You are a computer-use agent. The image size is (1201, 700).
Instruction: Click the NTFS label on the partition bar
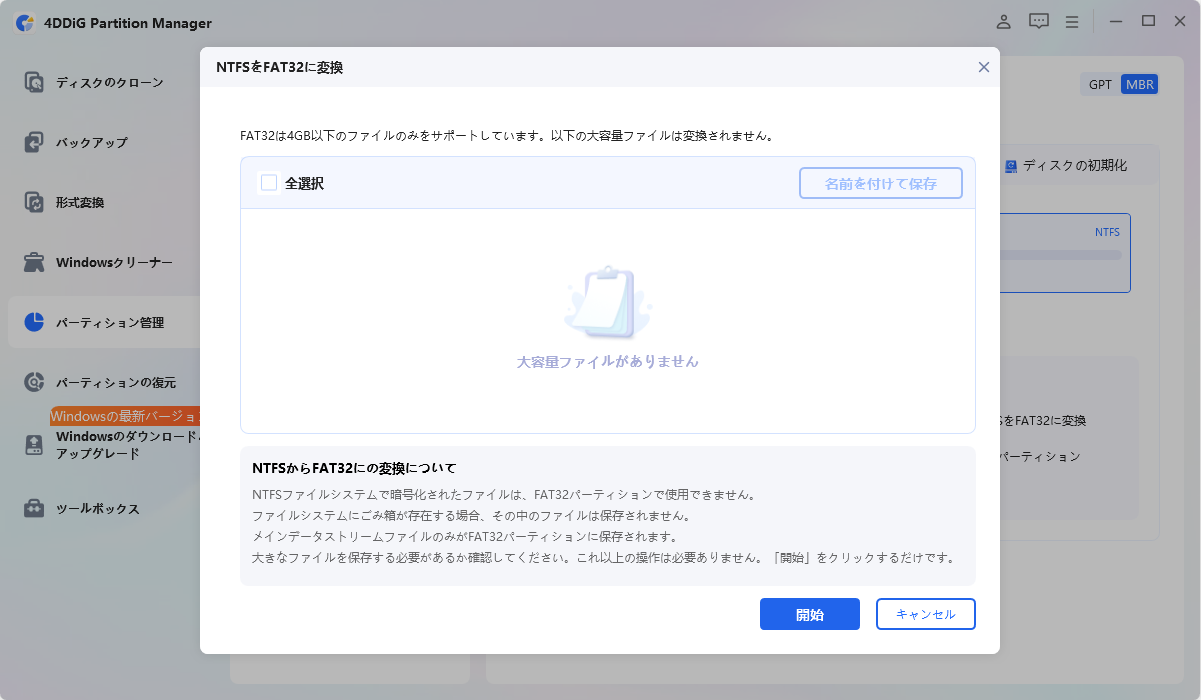(x=1107, y=232)
